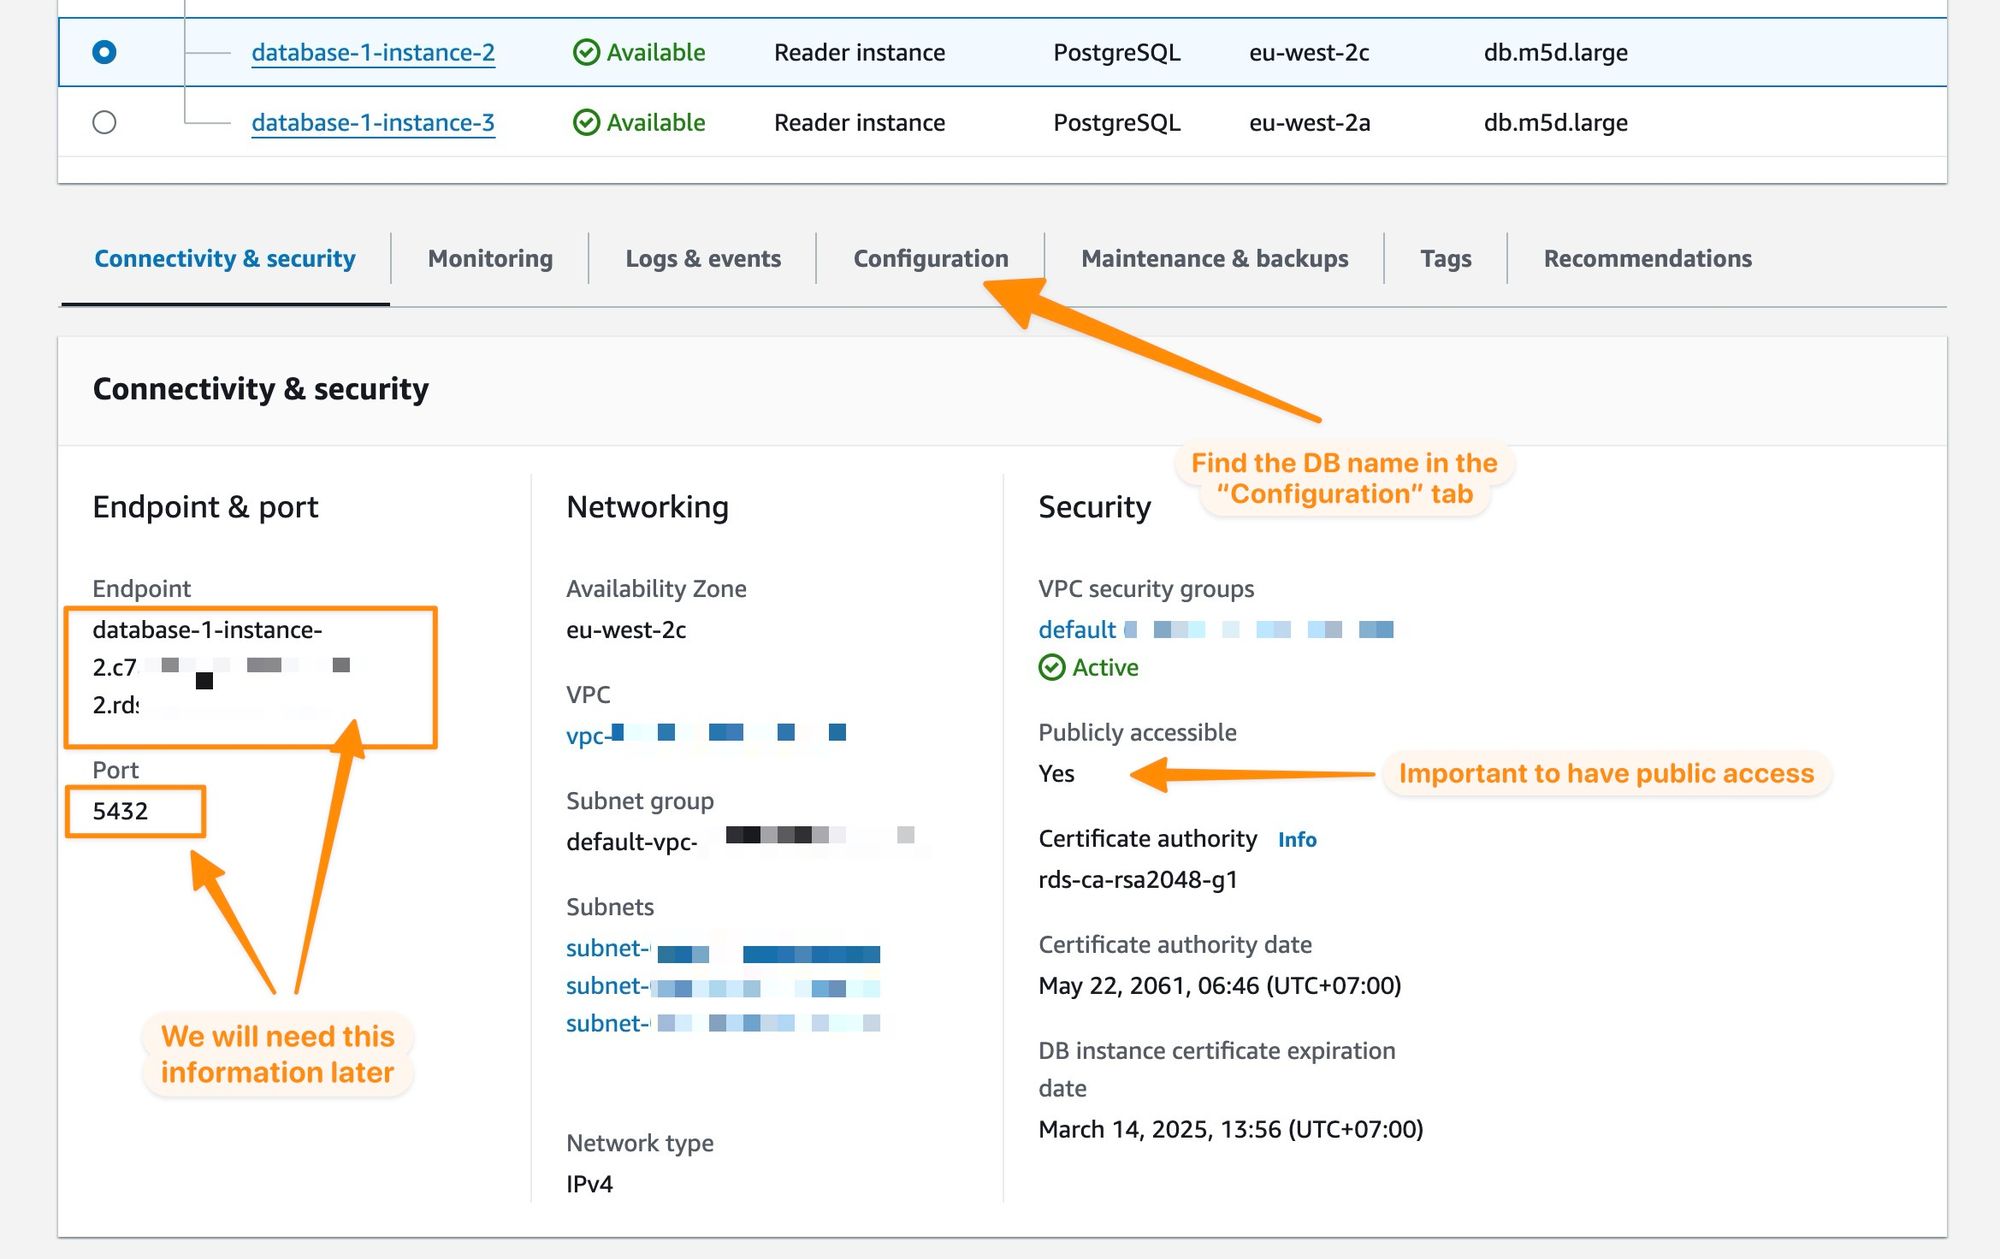Click the Info link beside Certificate authority
The image size is (2000, 1259).
1297,840
